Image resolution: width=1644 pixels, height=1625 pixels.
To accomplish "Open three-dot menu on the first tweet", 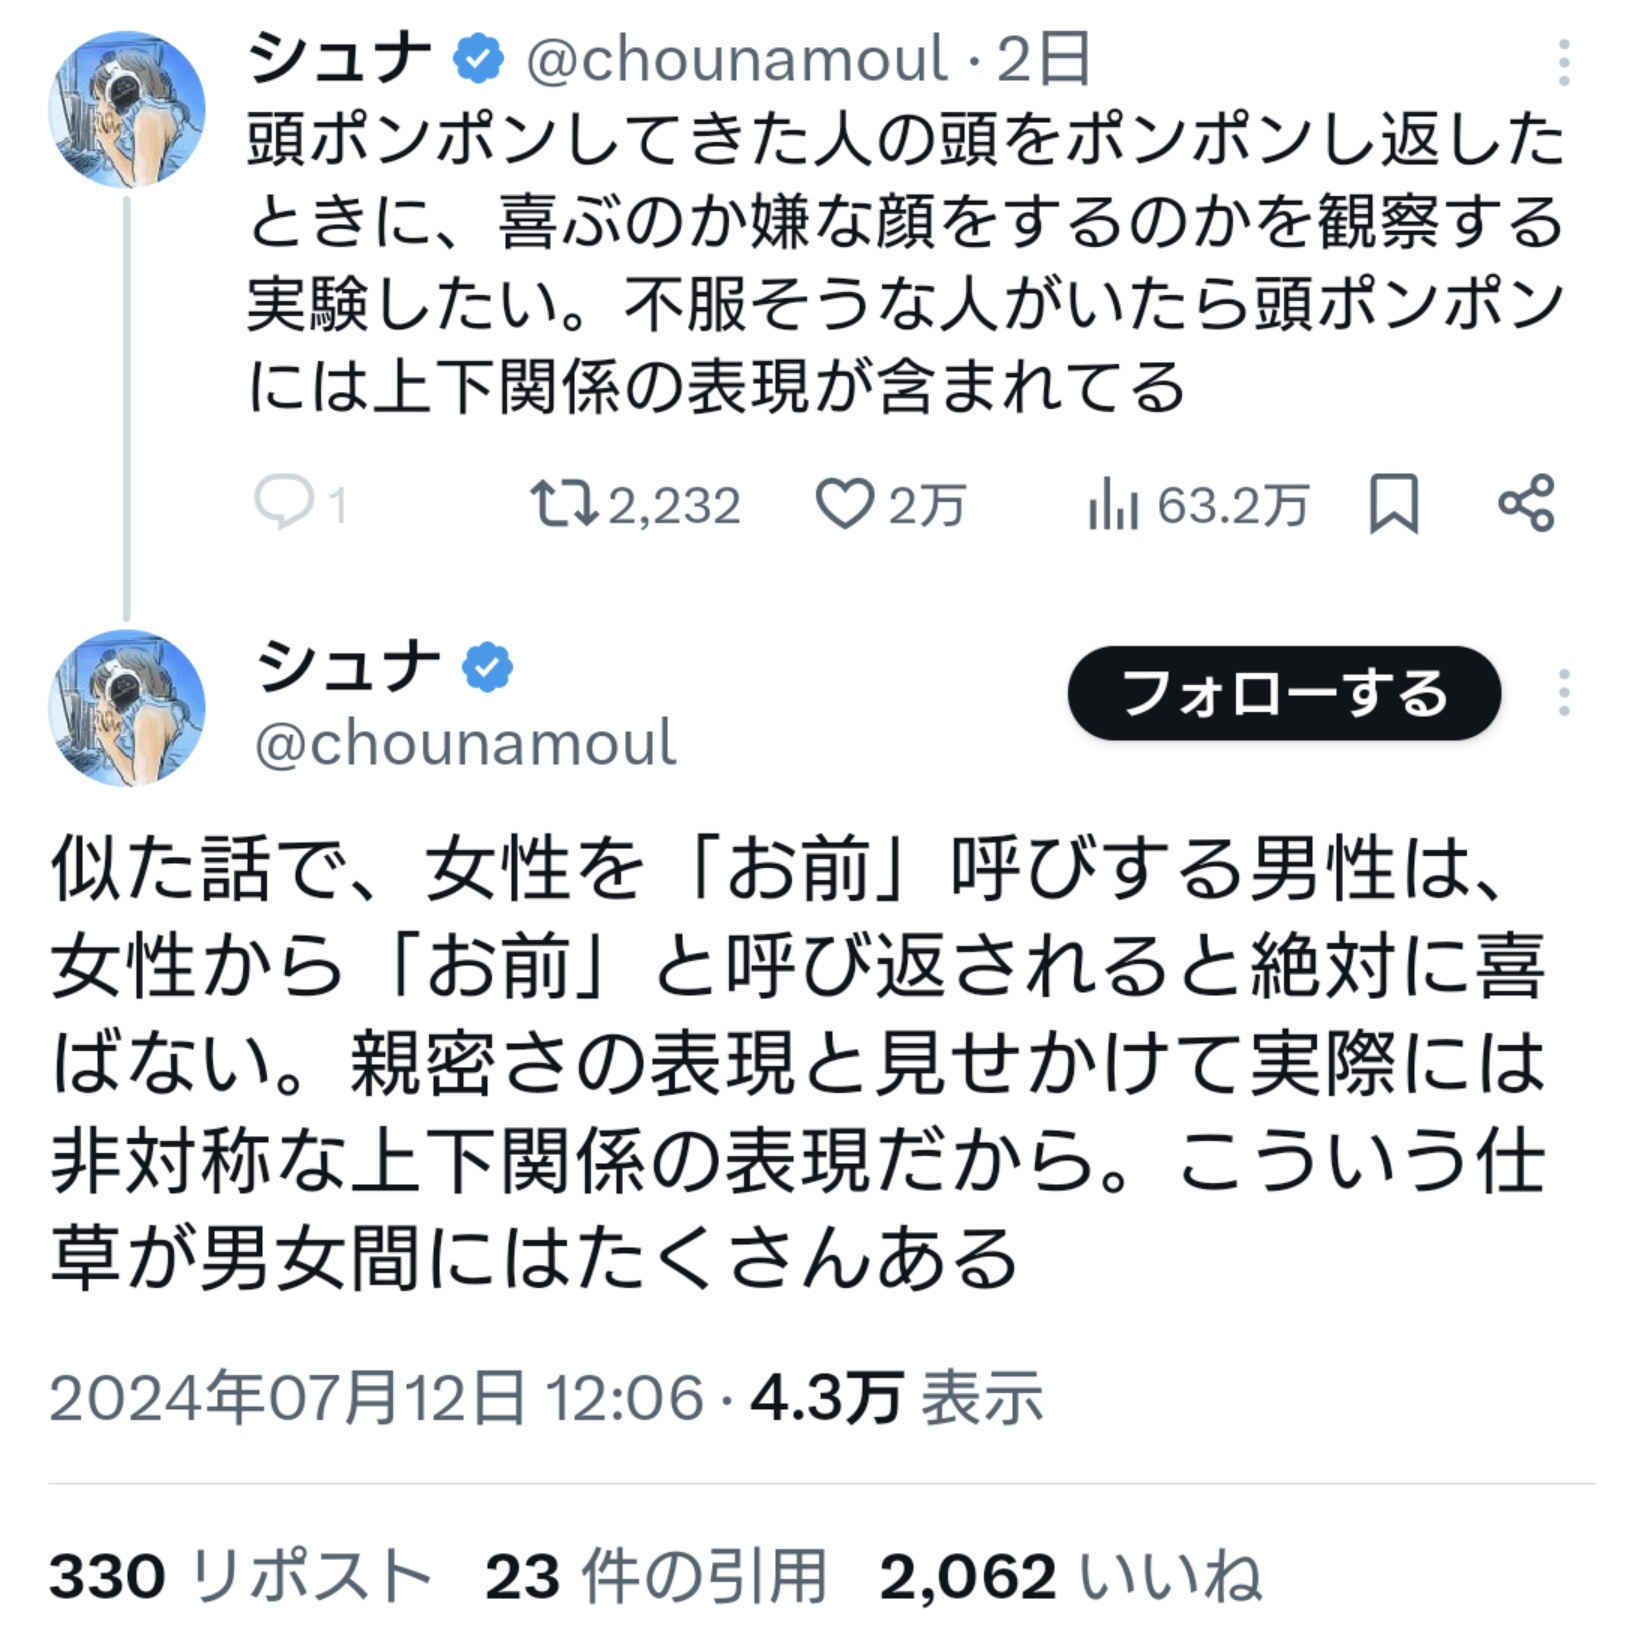I will point(1563,63).
